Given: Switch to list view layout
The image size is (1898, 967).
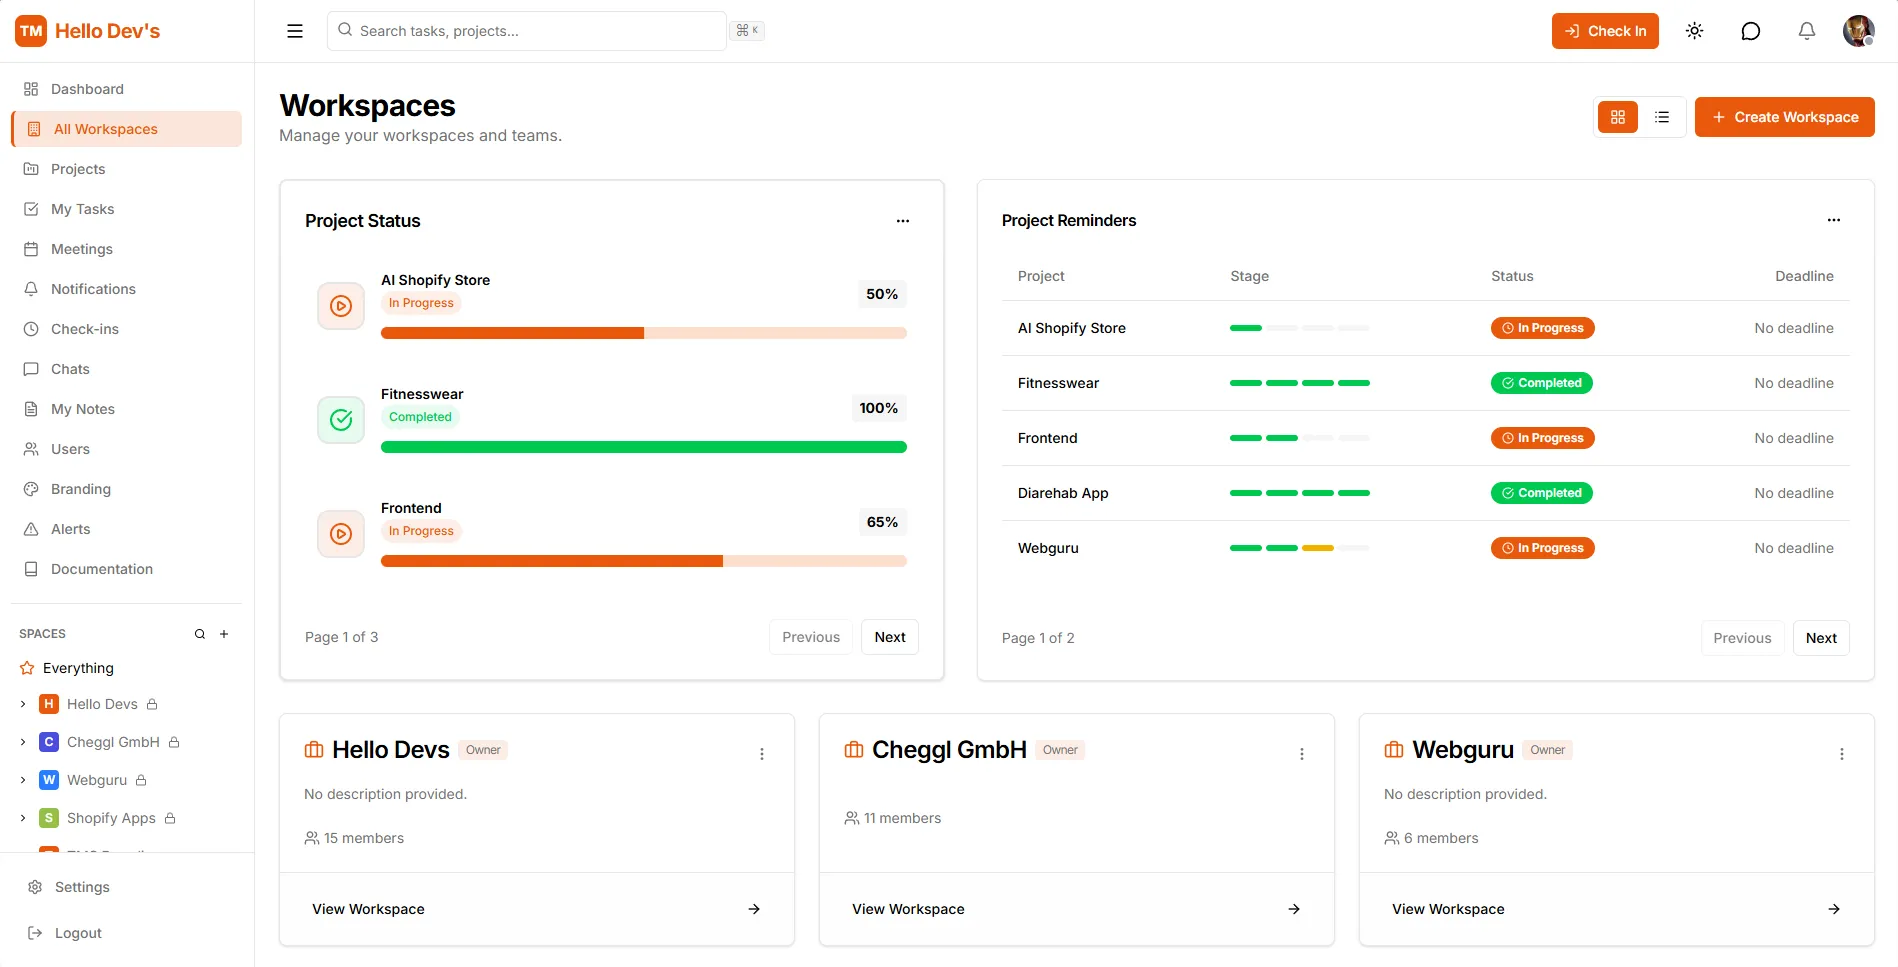Looking at the screenshot, I should pyautogui.click(x=1661, y=117).
